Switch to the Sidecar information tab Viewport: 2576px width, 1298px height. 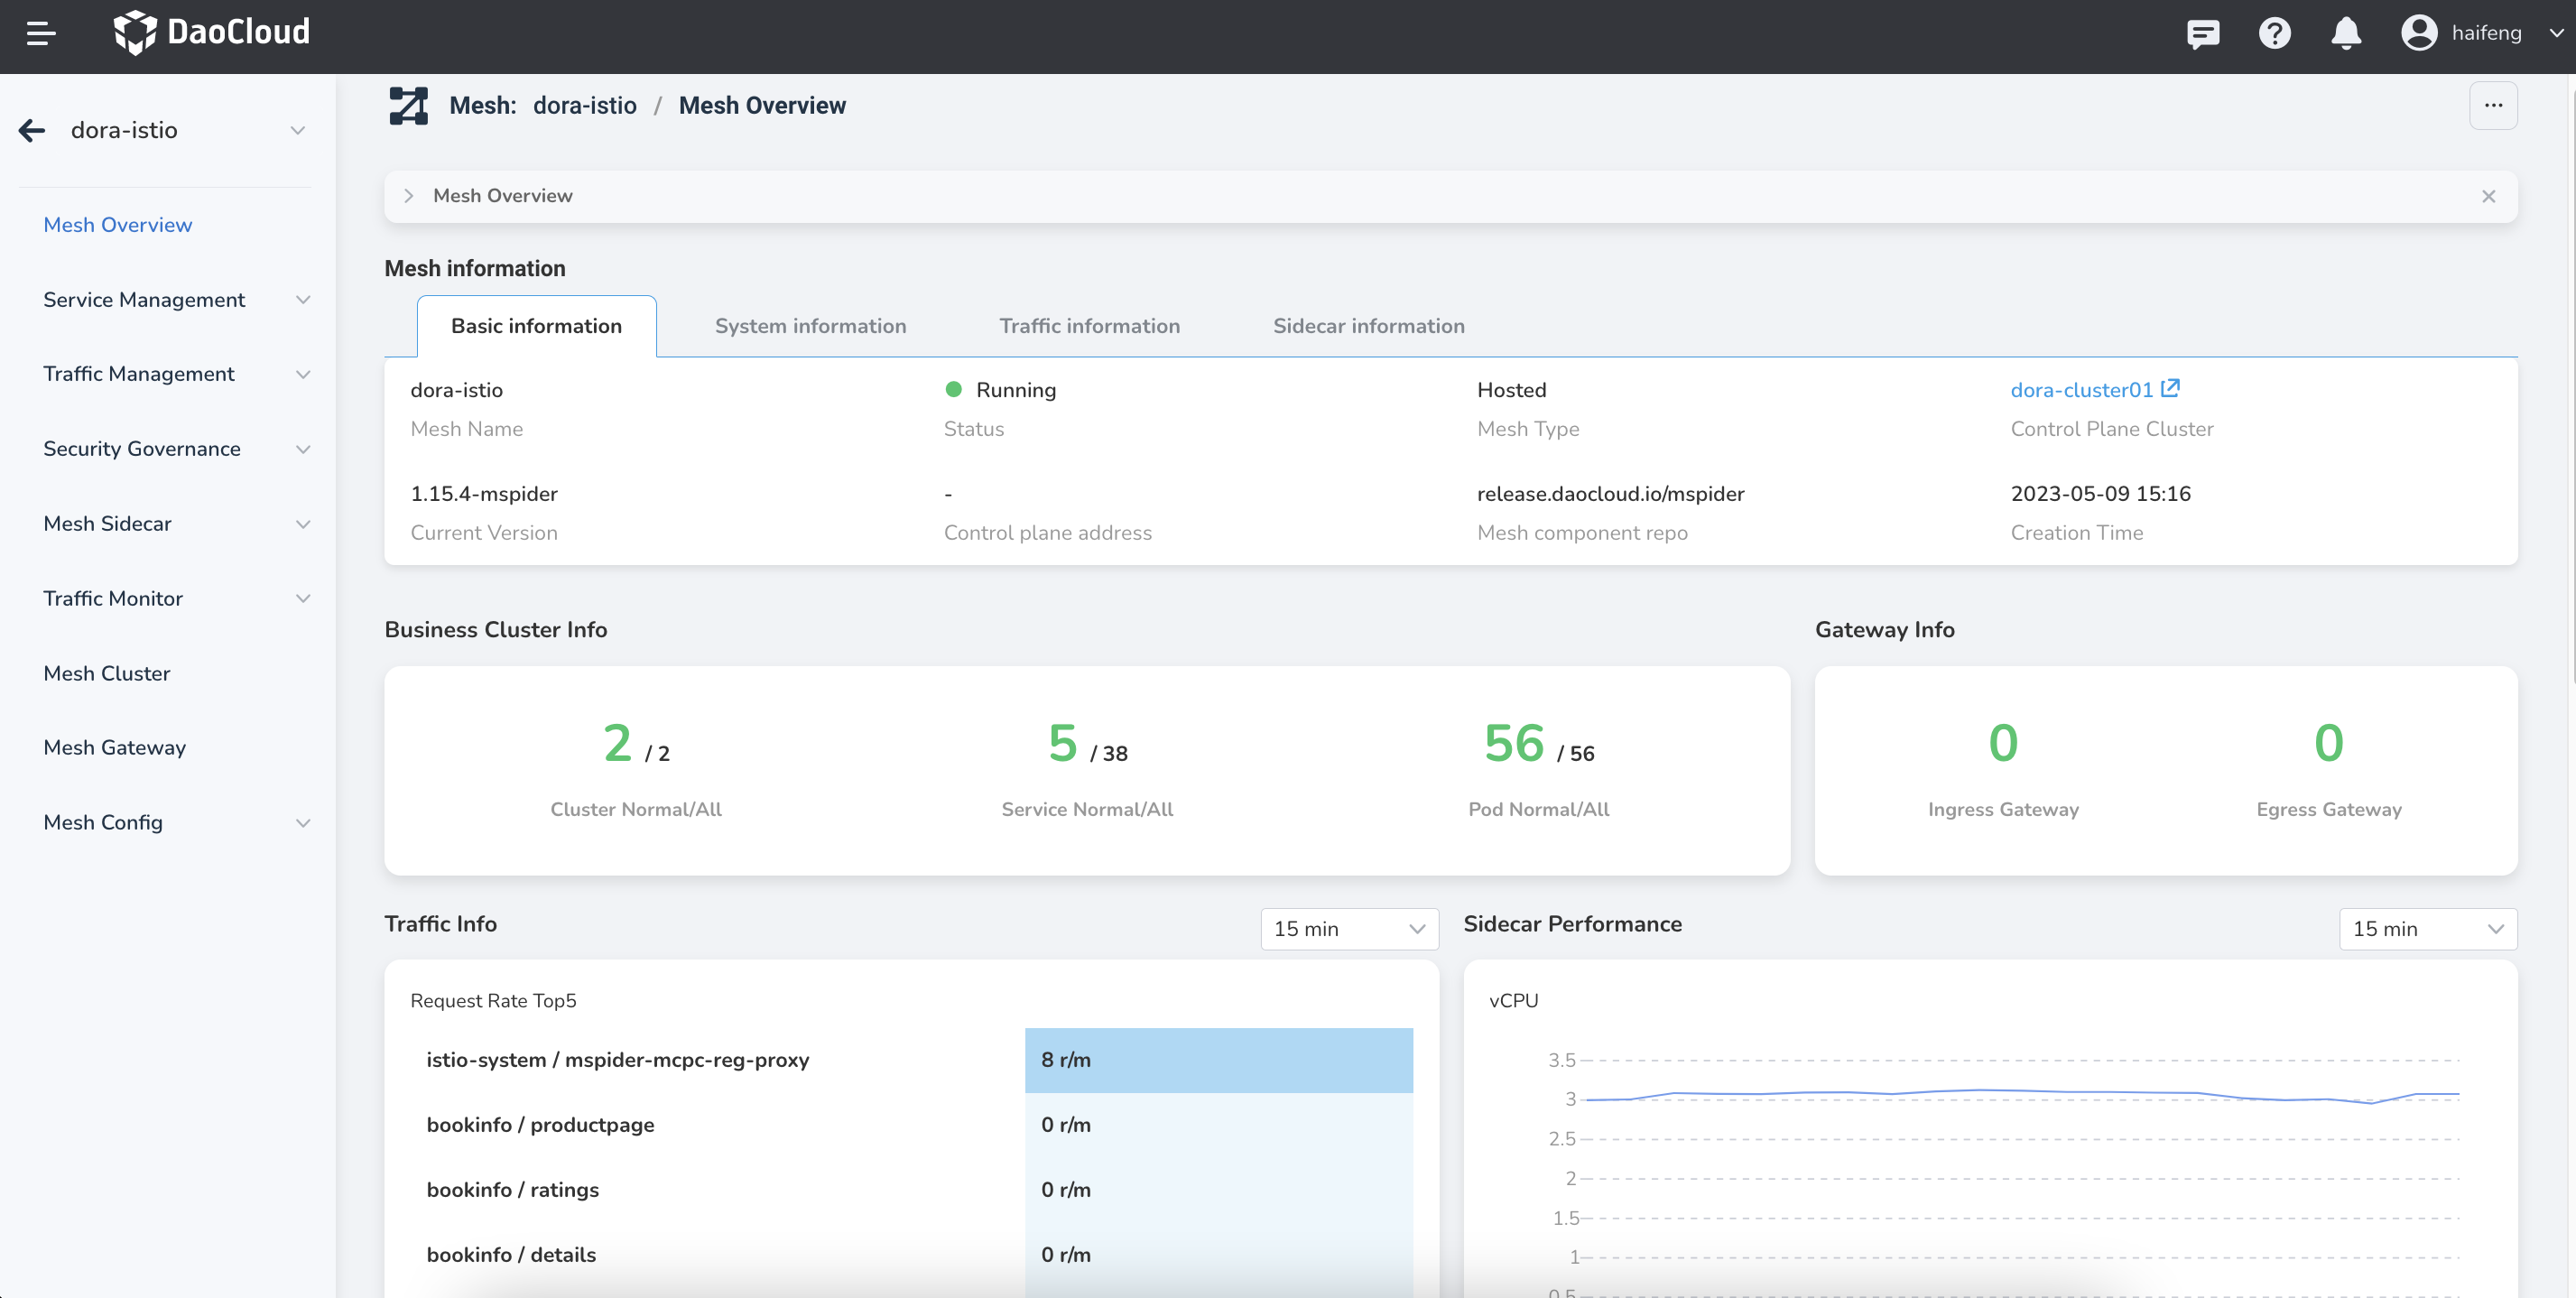[1368, 326]
